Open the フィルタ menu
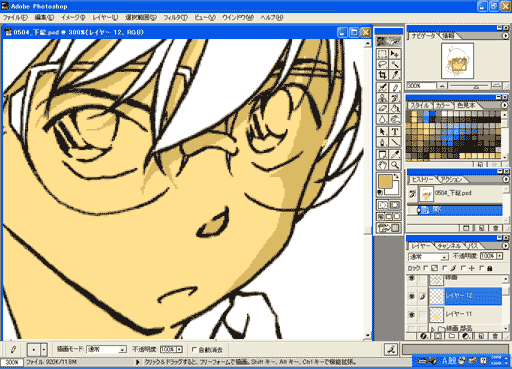The image size is (512, 369). 175,17
